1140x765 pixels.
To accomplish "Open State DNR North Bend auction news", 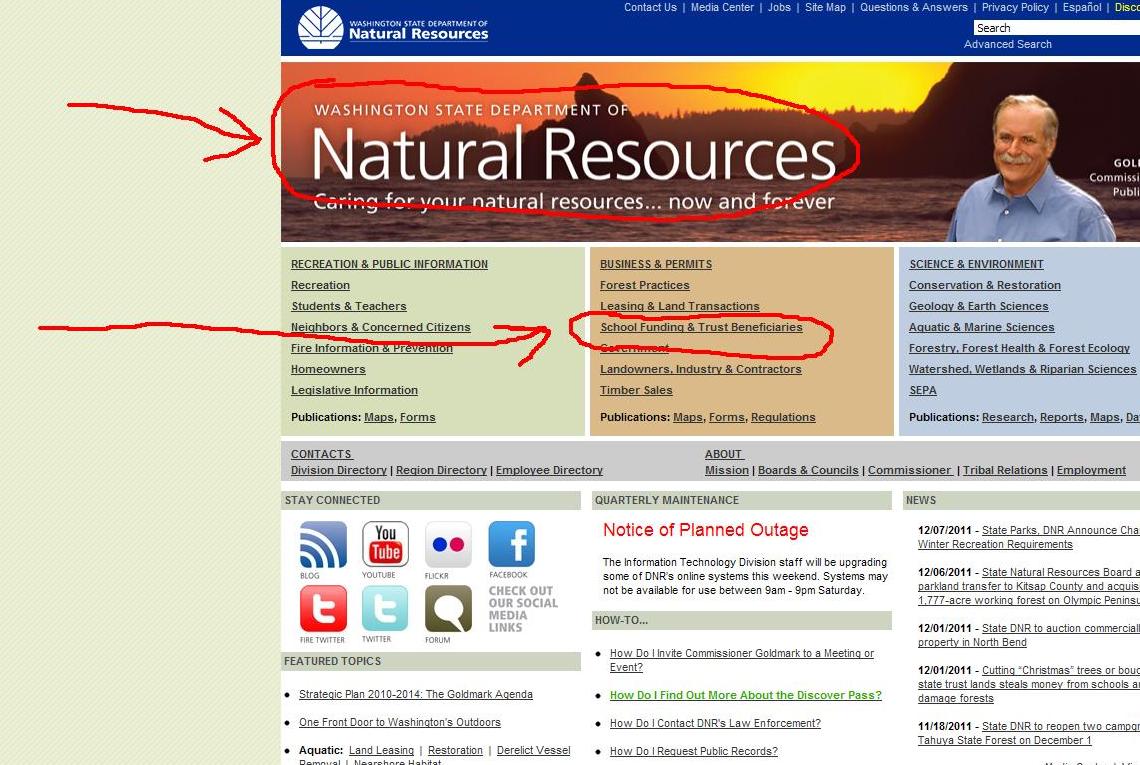I will click(1029, 636).
